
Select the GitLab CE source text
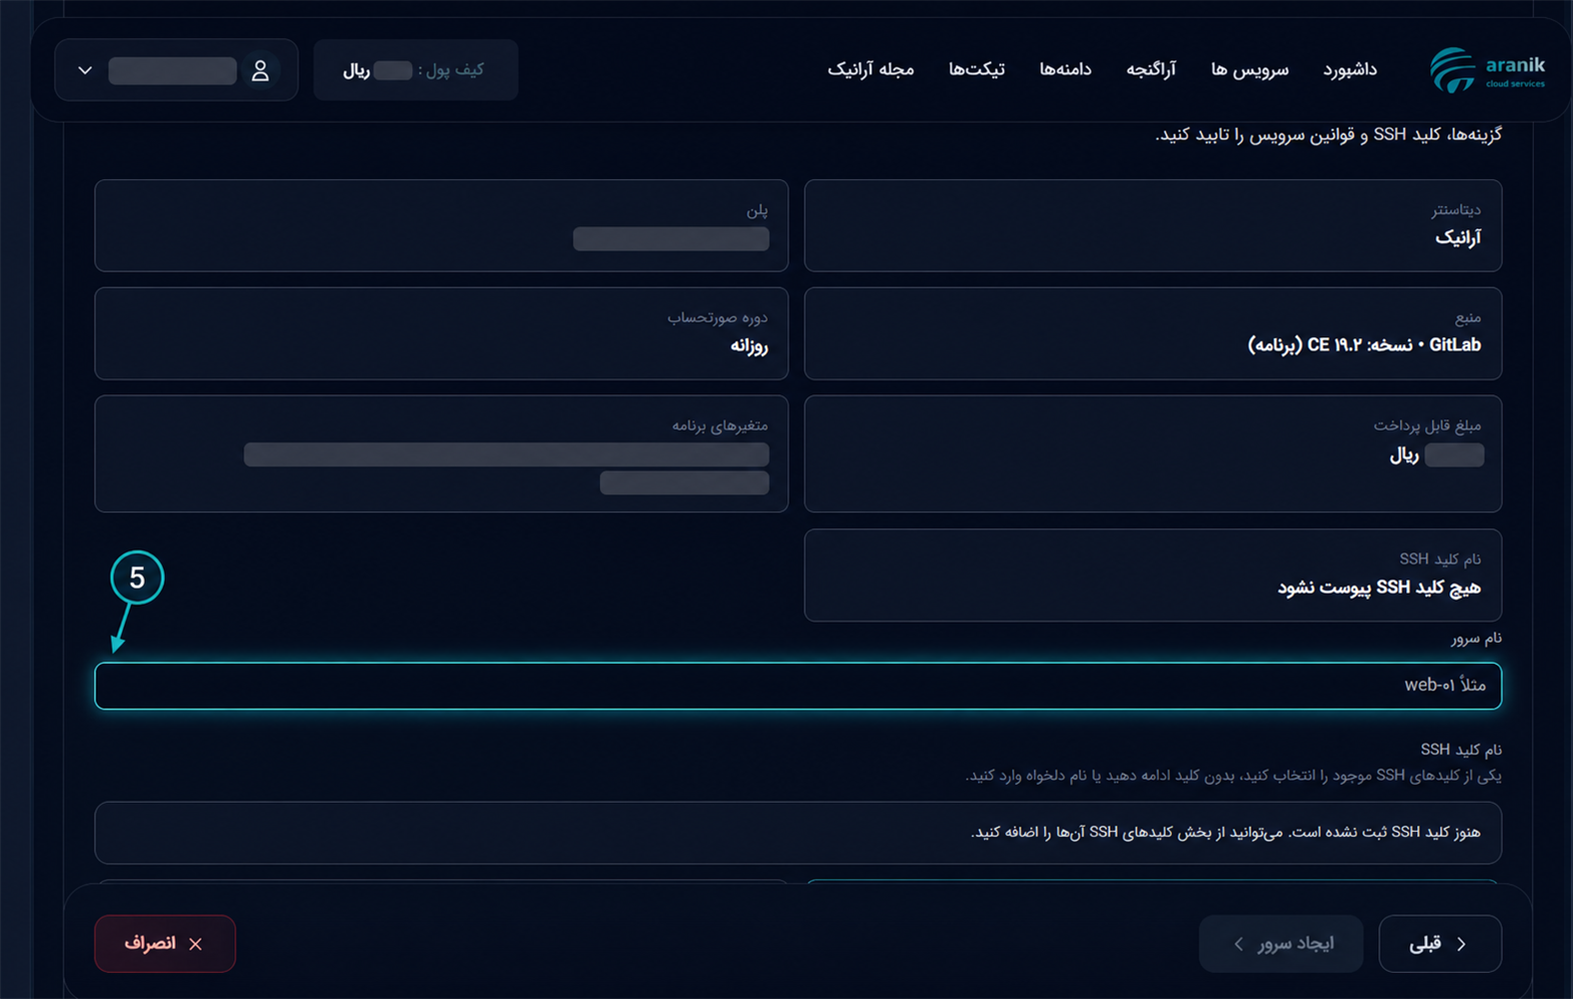point(1364,345)
